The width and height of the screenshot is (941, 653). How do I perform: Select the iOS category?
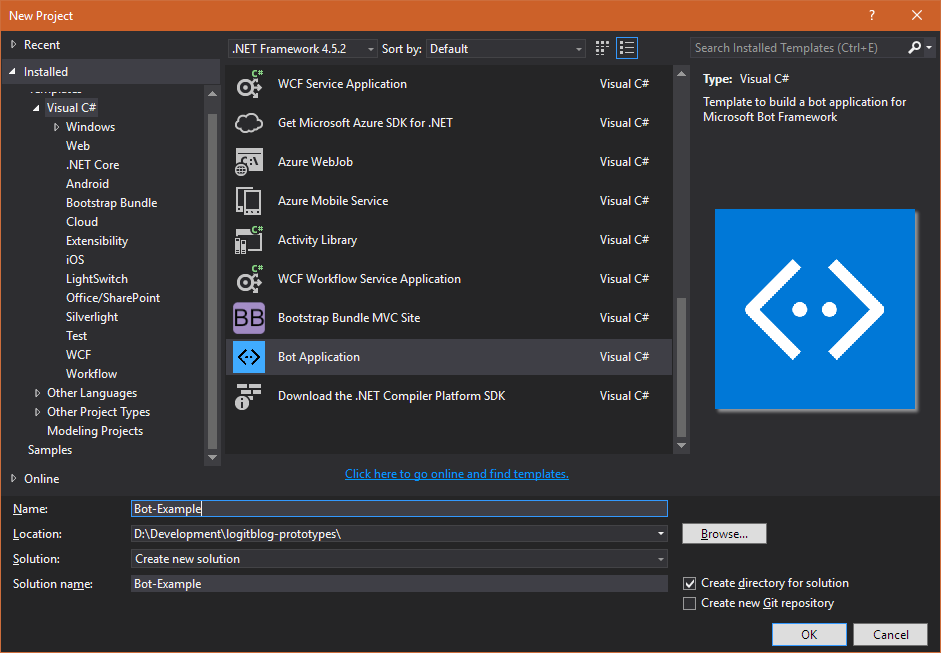coord(75,260)
